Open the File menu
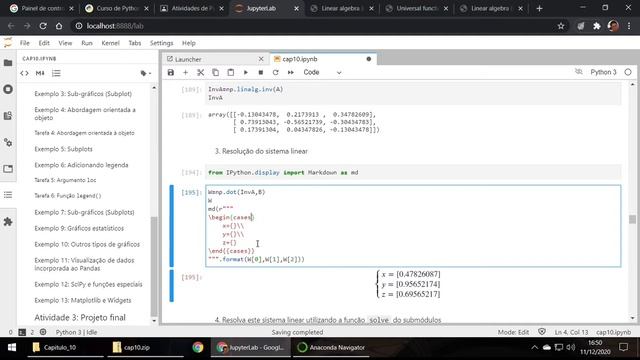Image resolution: width=640 pixels, height=360 pixels. (24, 43)
